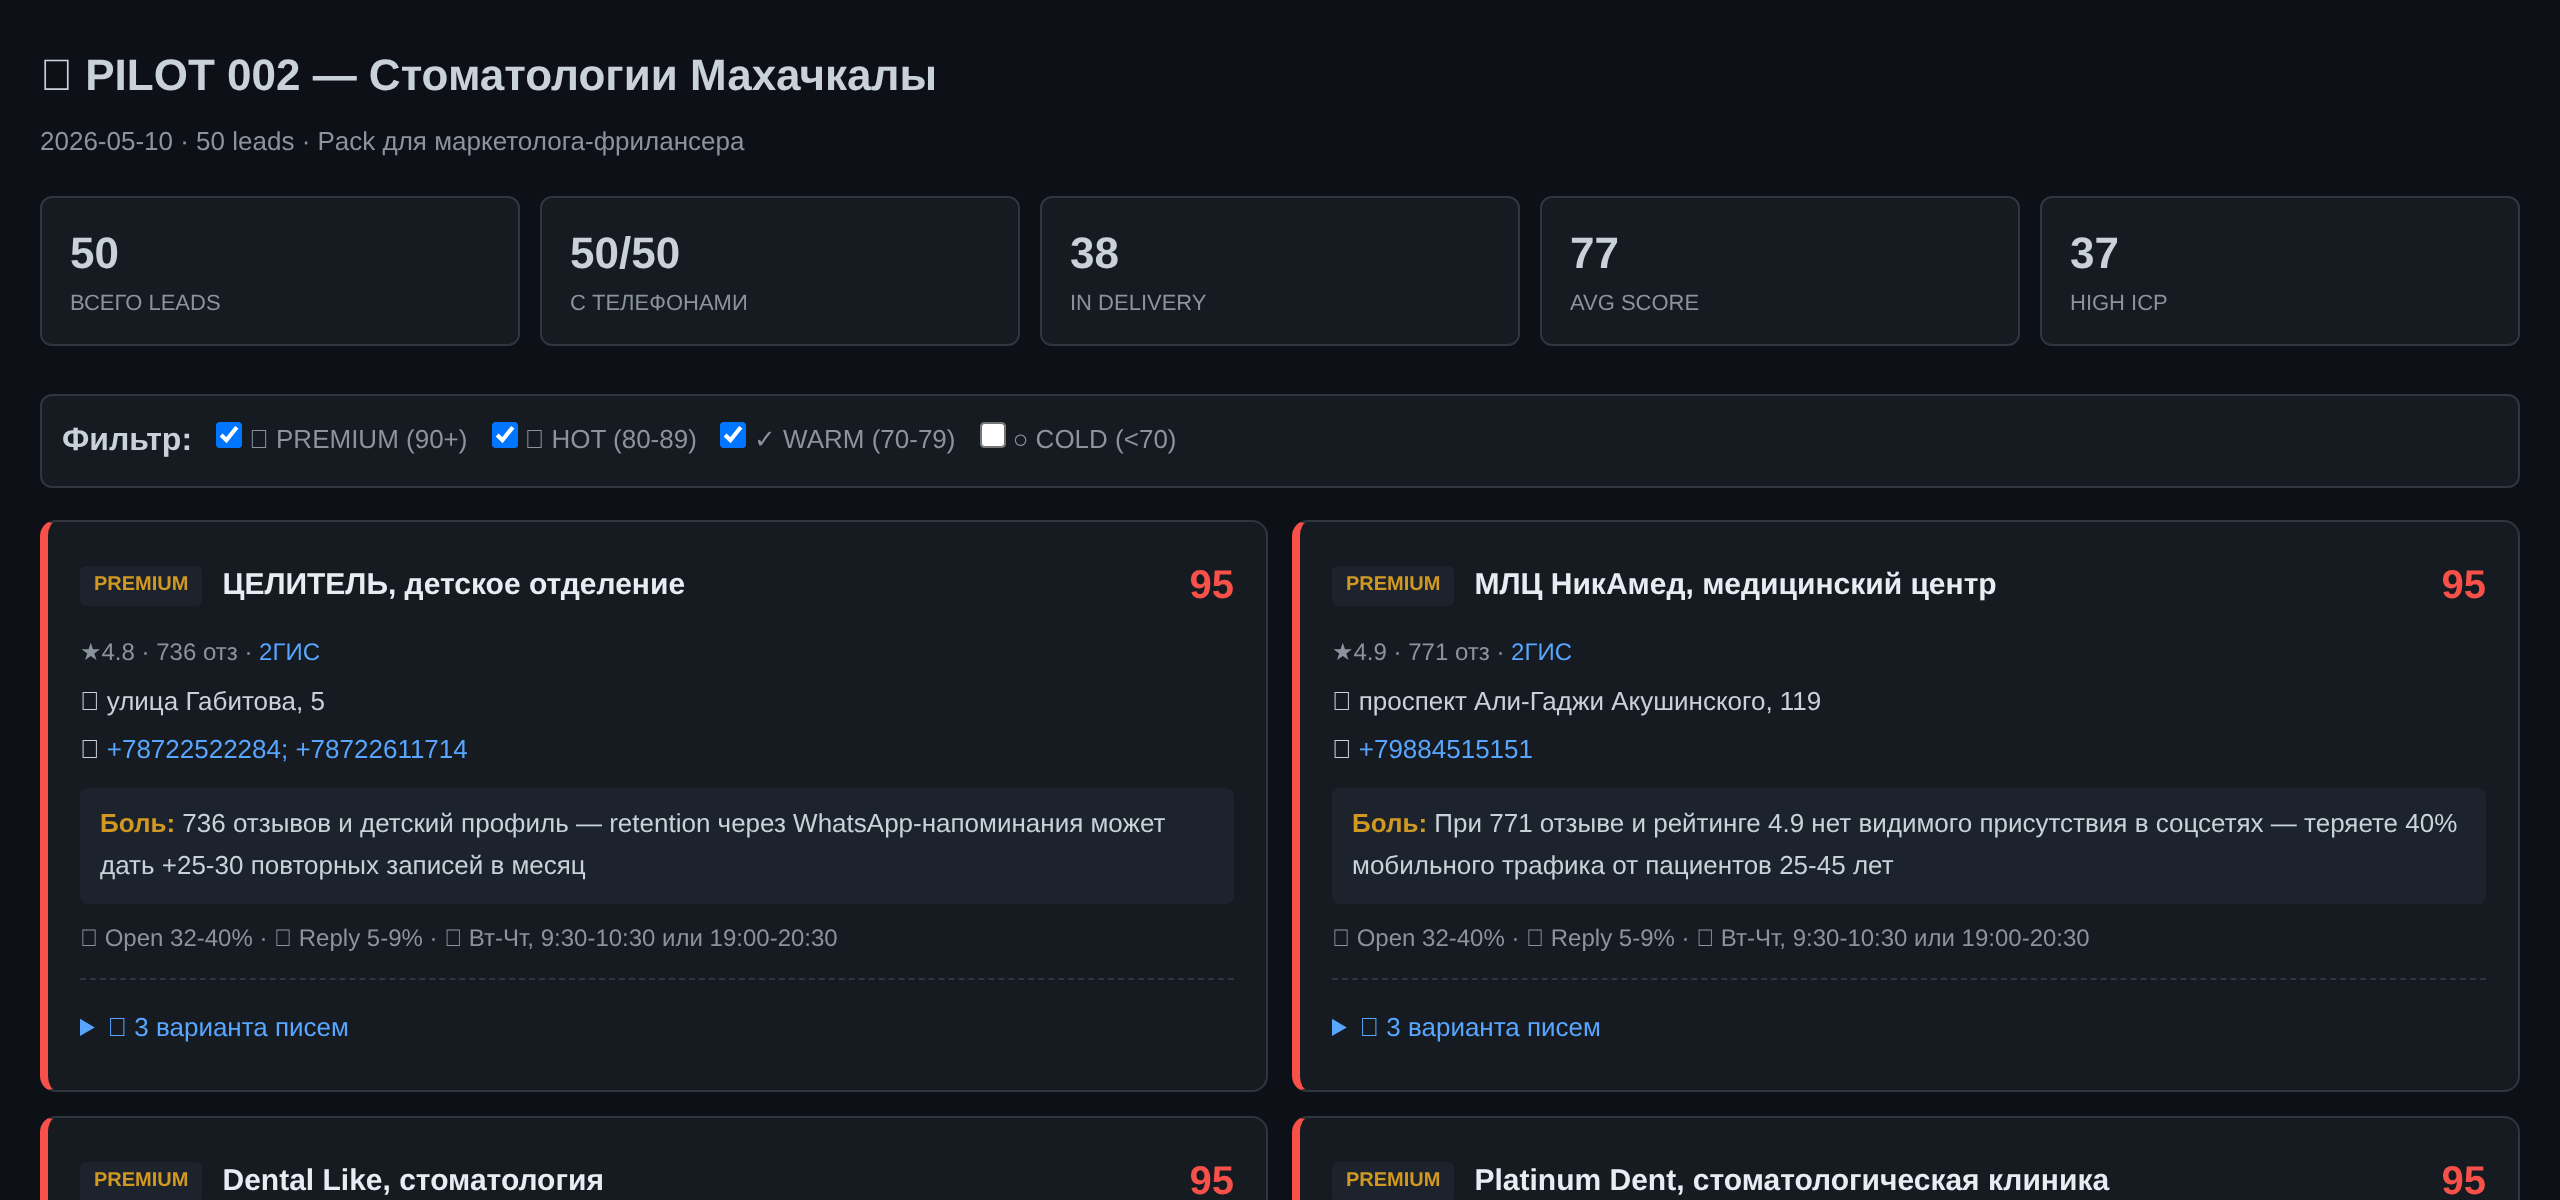Toggle the HOT (80-89) filter checkbox
2560x1200 pixels.
[x=505, y=436]
